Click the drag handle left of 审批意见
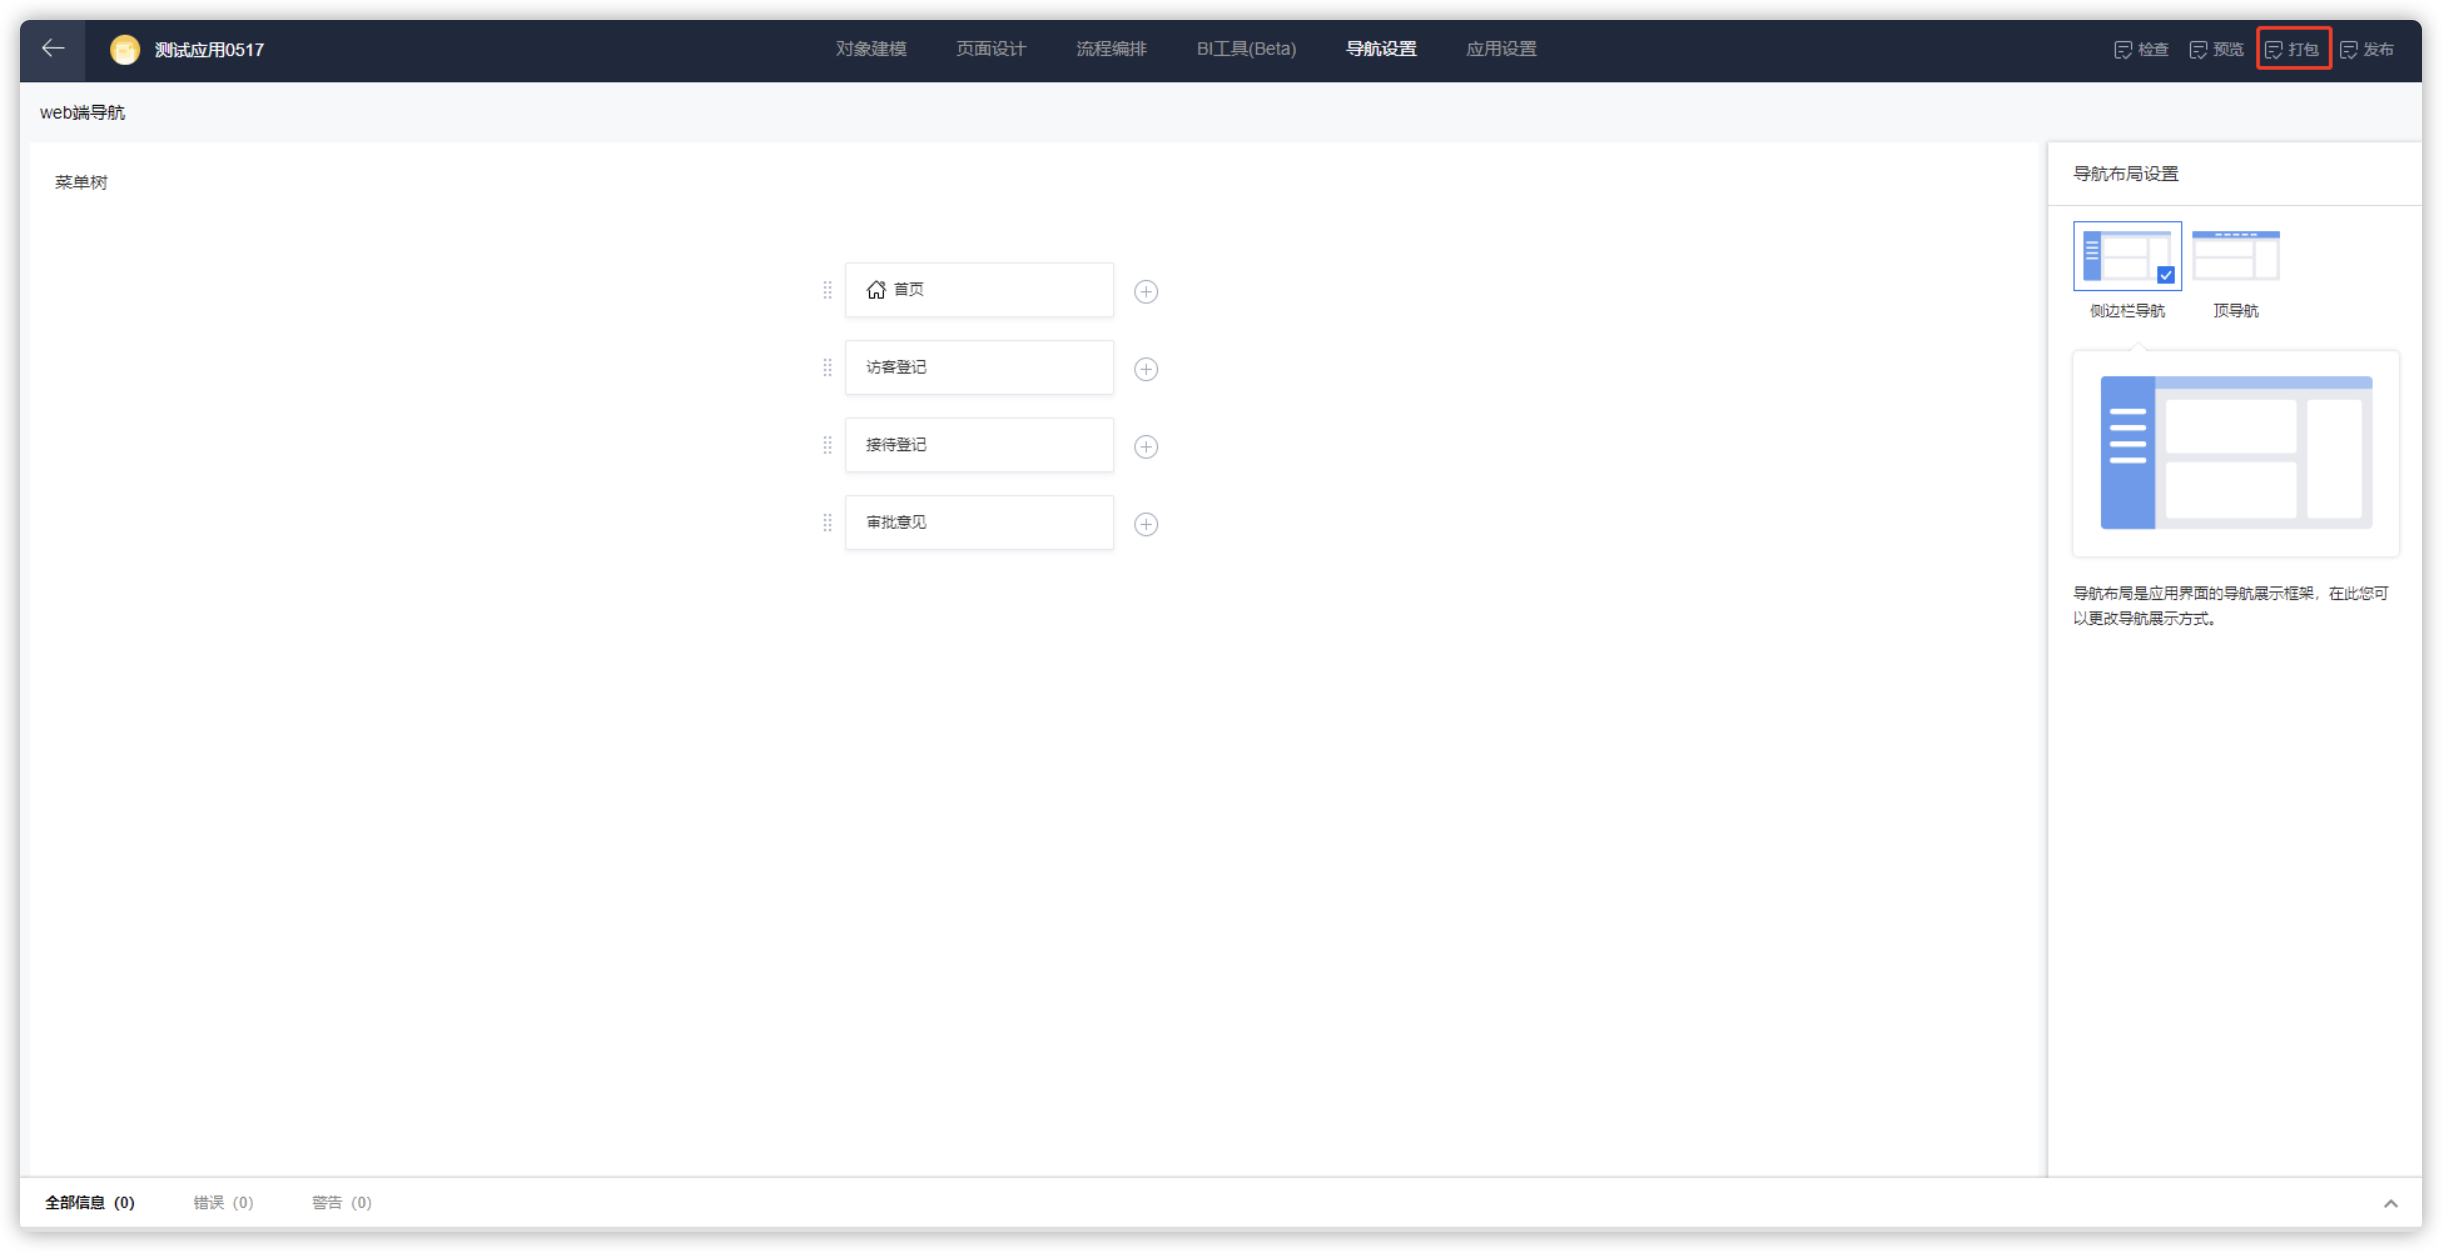This screenshot has width=2442, height=1252. 827,523
